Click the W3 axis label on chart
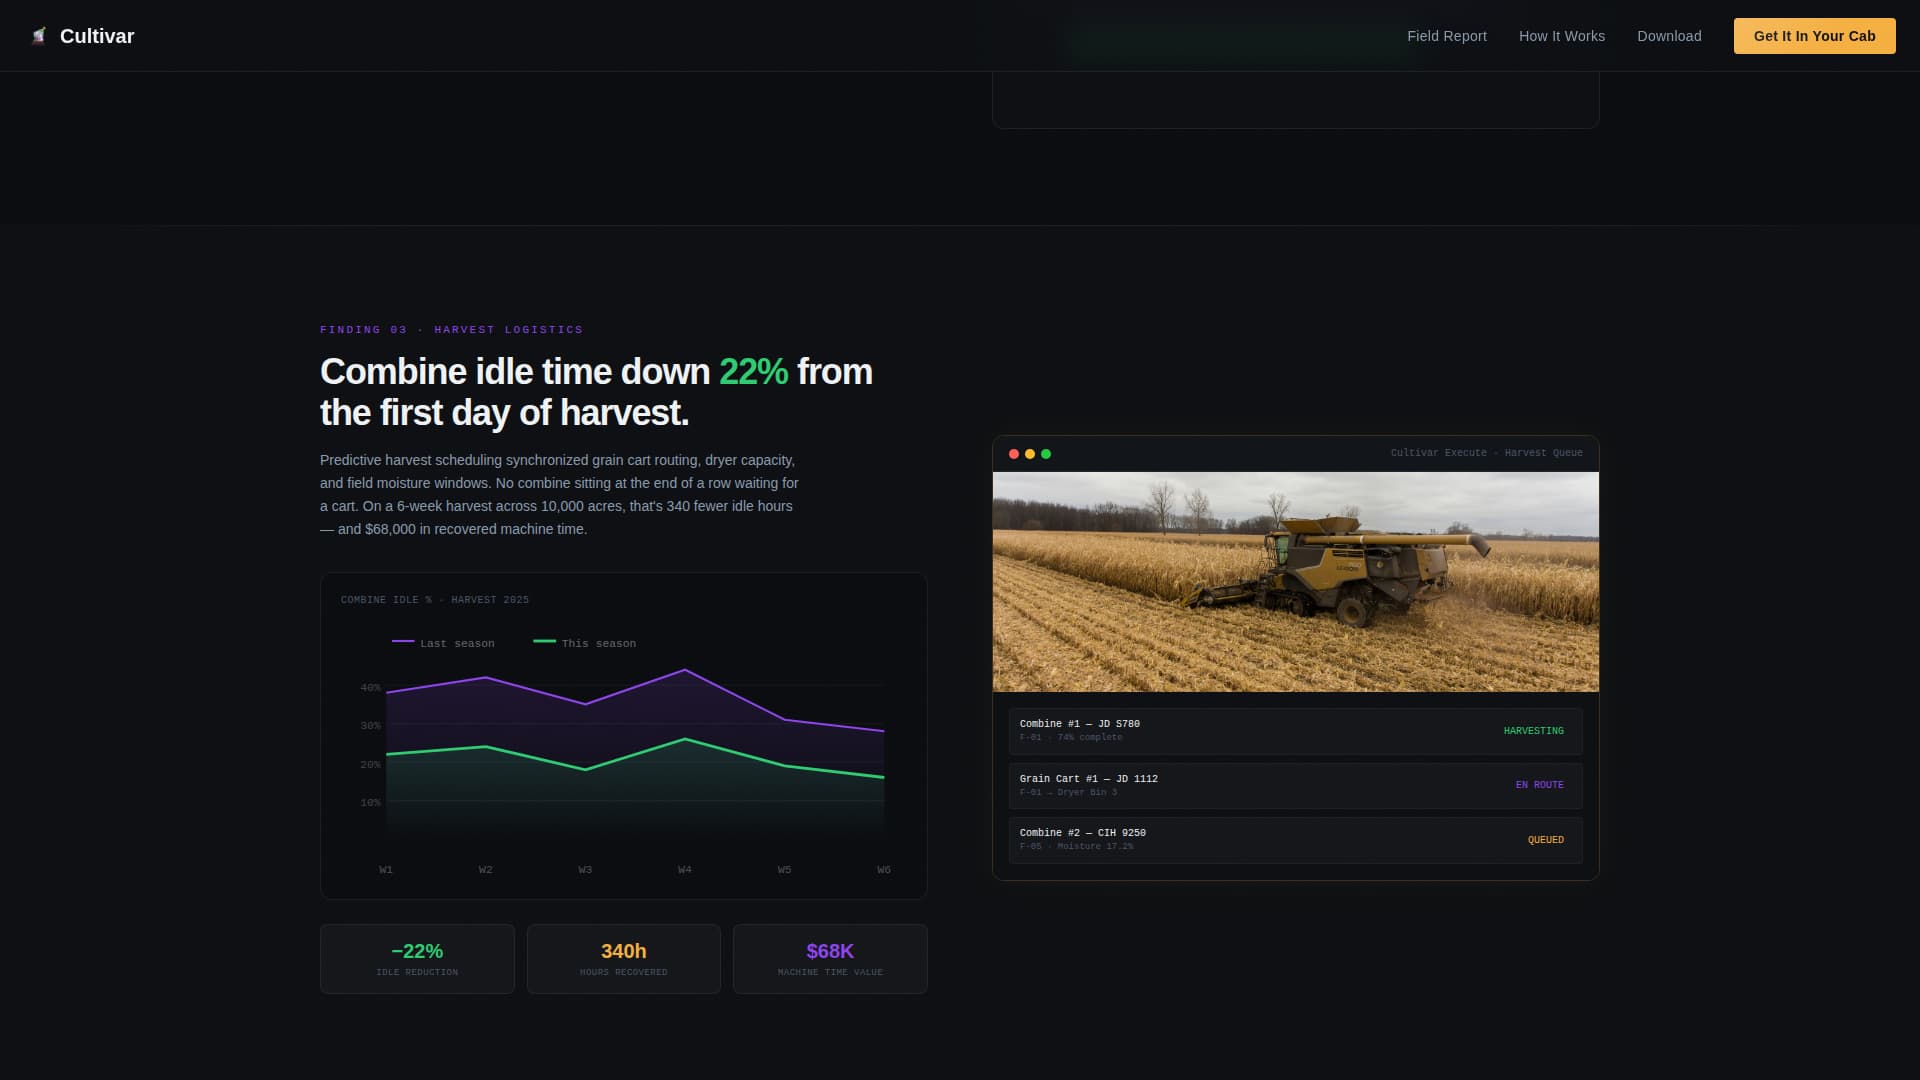 [585, 870]
